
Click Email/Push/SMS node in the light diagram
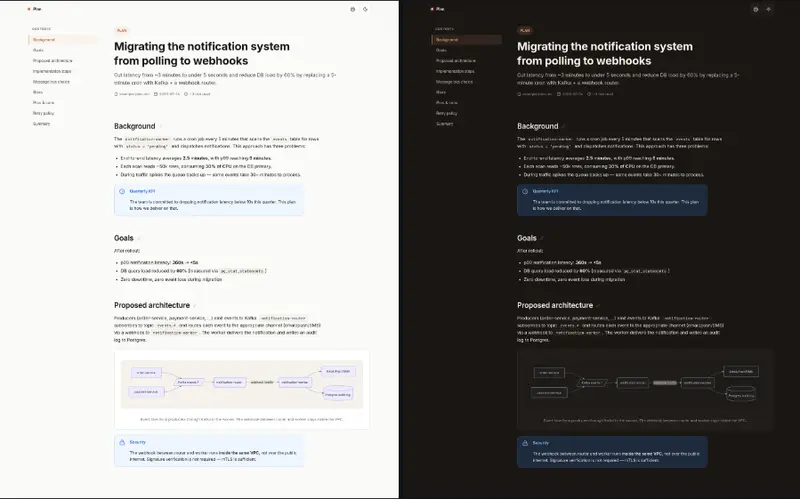click(x=338, y=371)
